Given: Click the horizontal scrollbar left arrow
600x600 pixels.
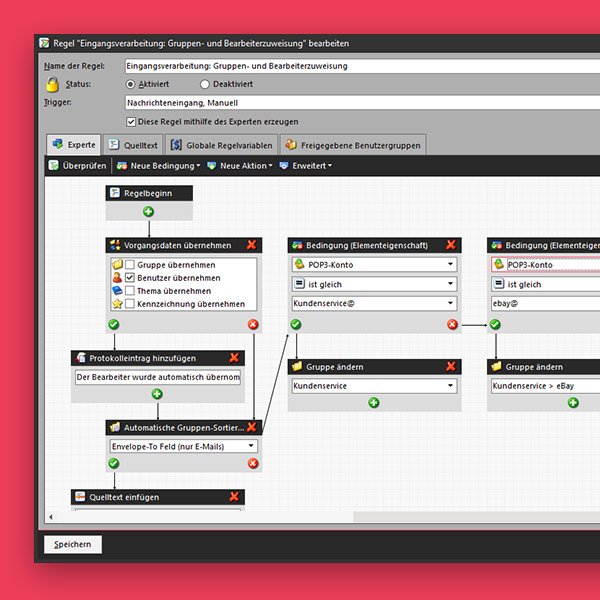Looking at the screenshot, I should [51, 517].
